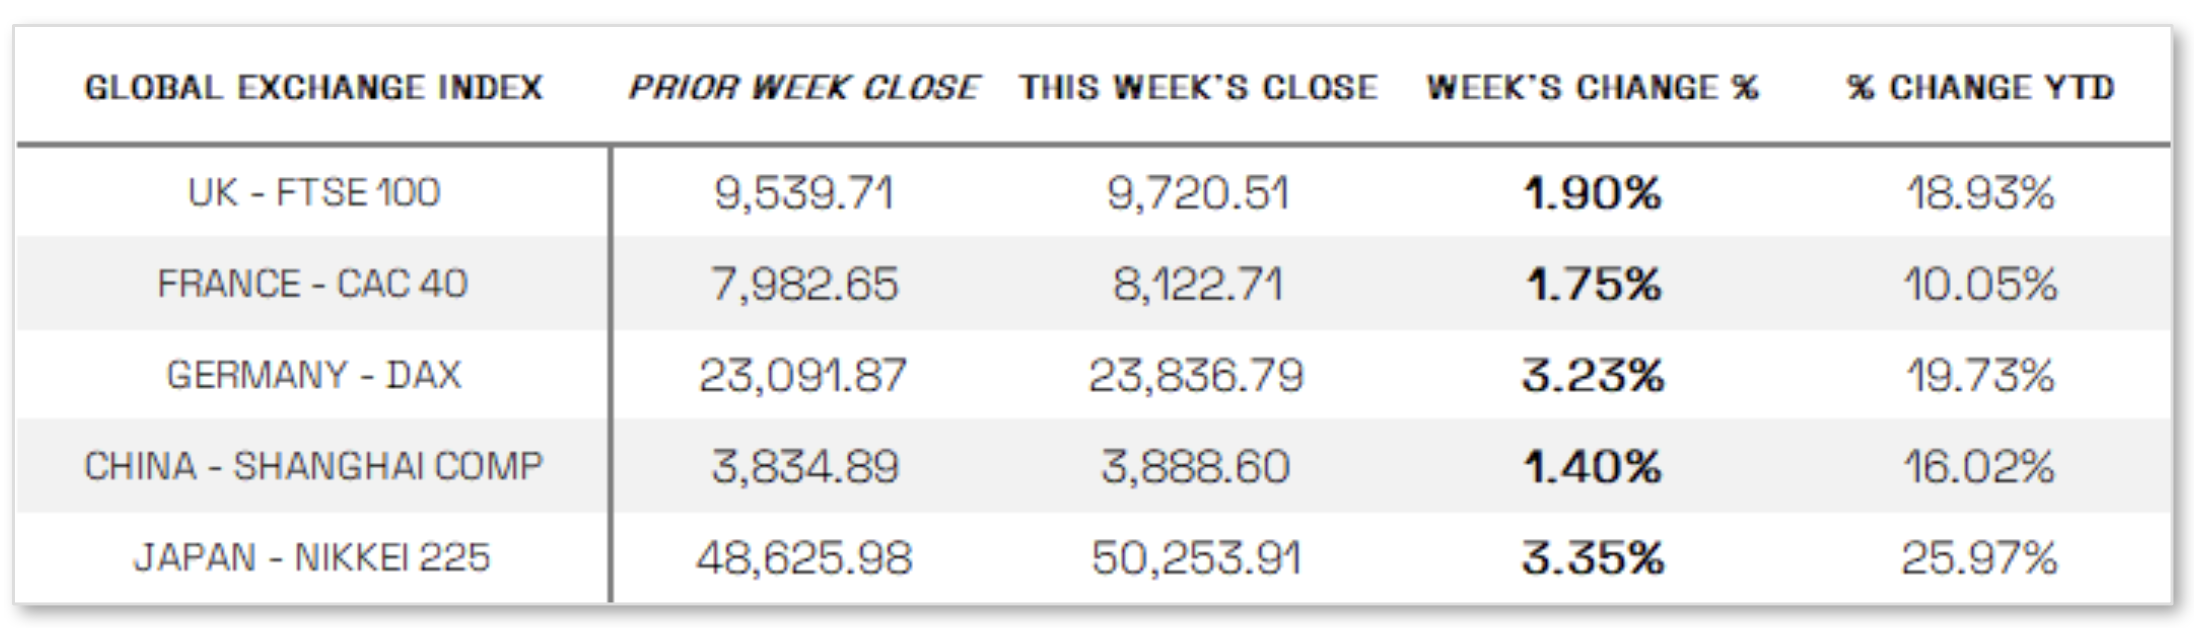Select Japan - Nikkei 225 row label
The width and height of the screenshot is (2194, 628).
(x=313, y=557)
